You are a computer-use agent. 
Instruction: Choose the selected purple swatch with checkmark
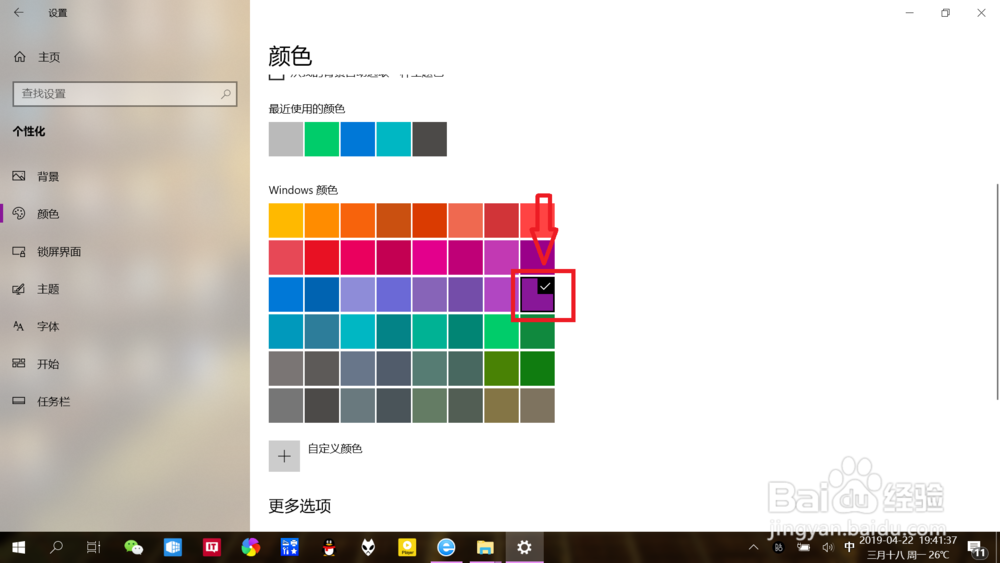pyautogui.click(x=538, y=295)
